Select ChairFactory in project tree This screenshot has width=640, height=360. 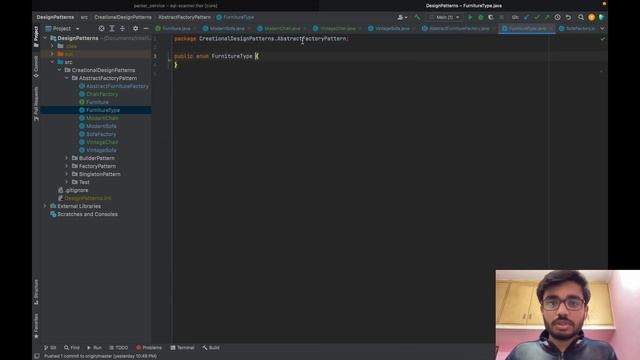point(99,94)
